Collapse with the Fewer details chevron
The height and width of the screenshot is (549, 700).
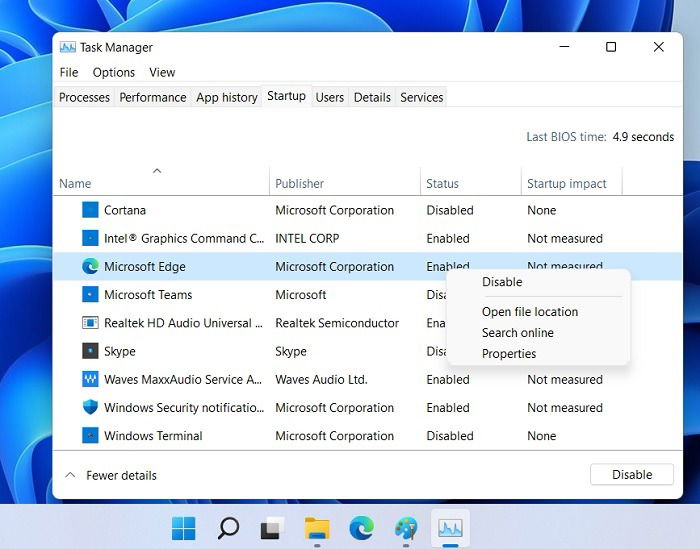pyautogui.click(x=70, y=475)
